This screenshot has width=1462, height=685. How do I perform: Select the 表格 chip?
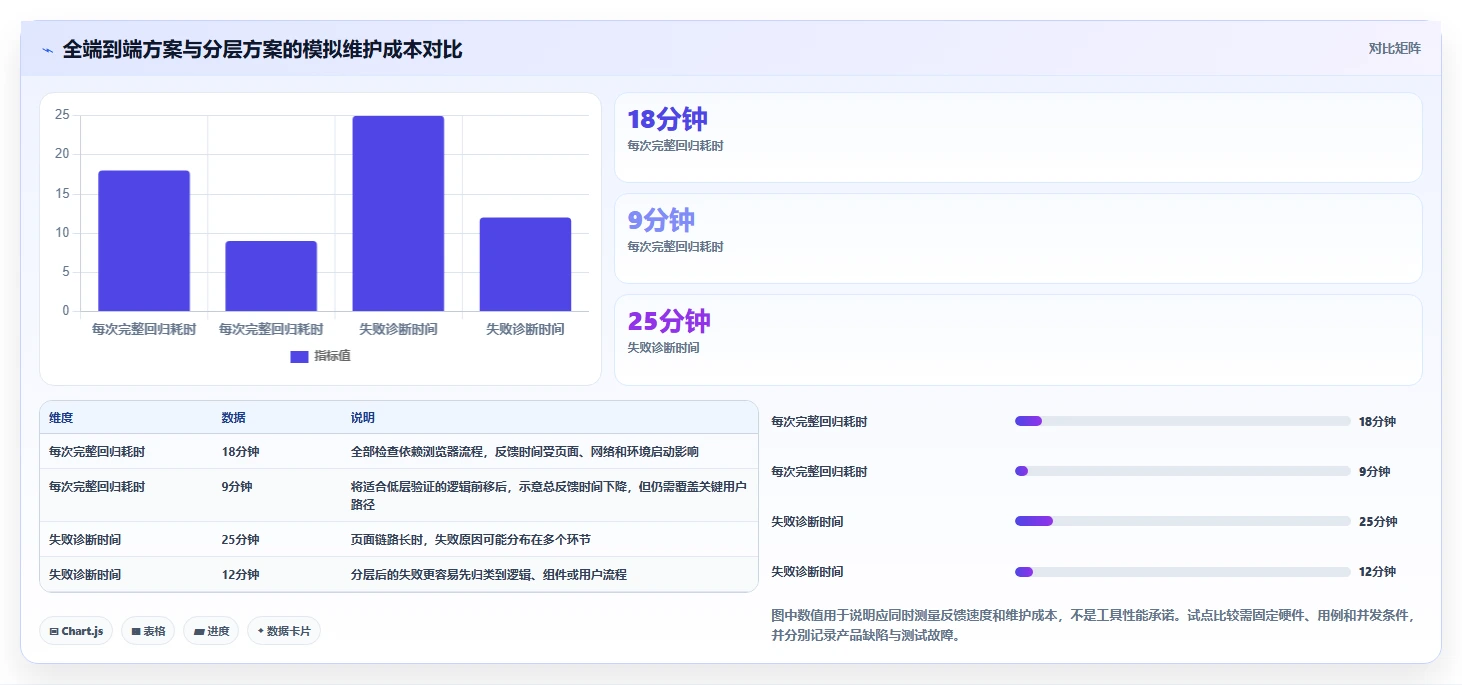point(148,631)
